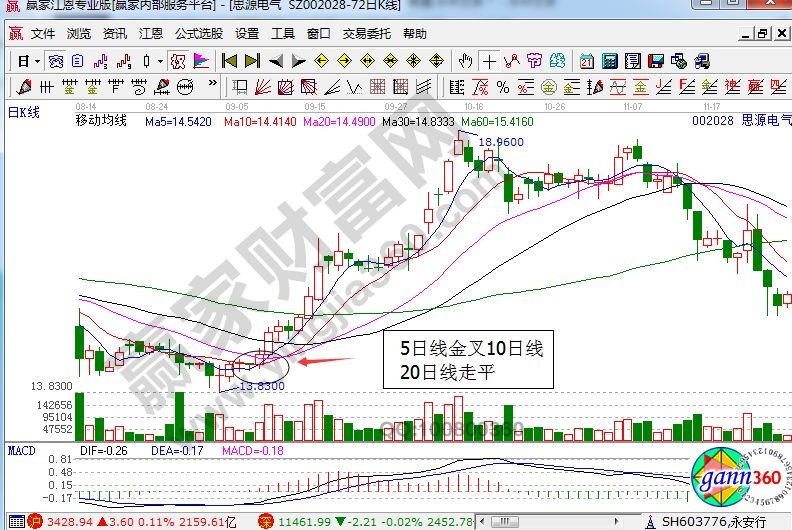Viewport: 792px width, 530px height.
Task: Toggle the highlighted linked-rings toolbar button
Action: pyautogui.click(x=55, y=61)
